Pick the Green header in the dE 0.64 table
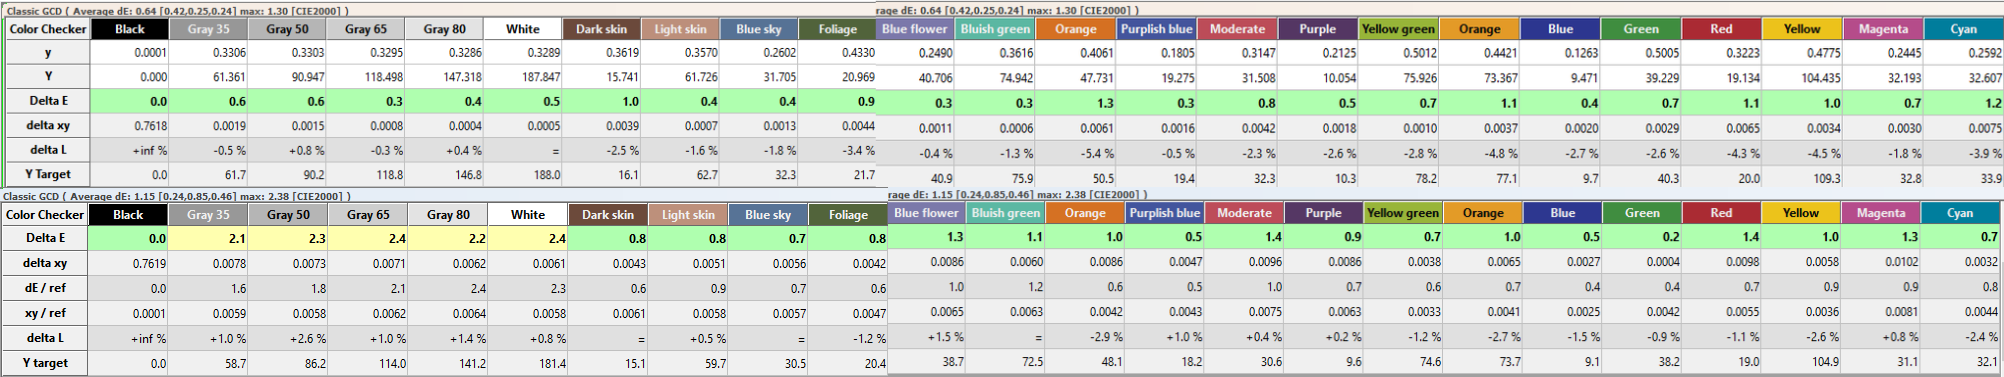2004x377 pixels. coord(1641,29)
